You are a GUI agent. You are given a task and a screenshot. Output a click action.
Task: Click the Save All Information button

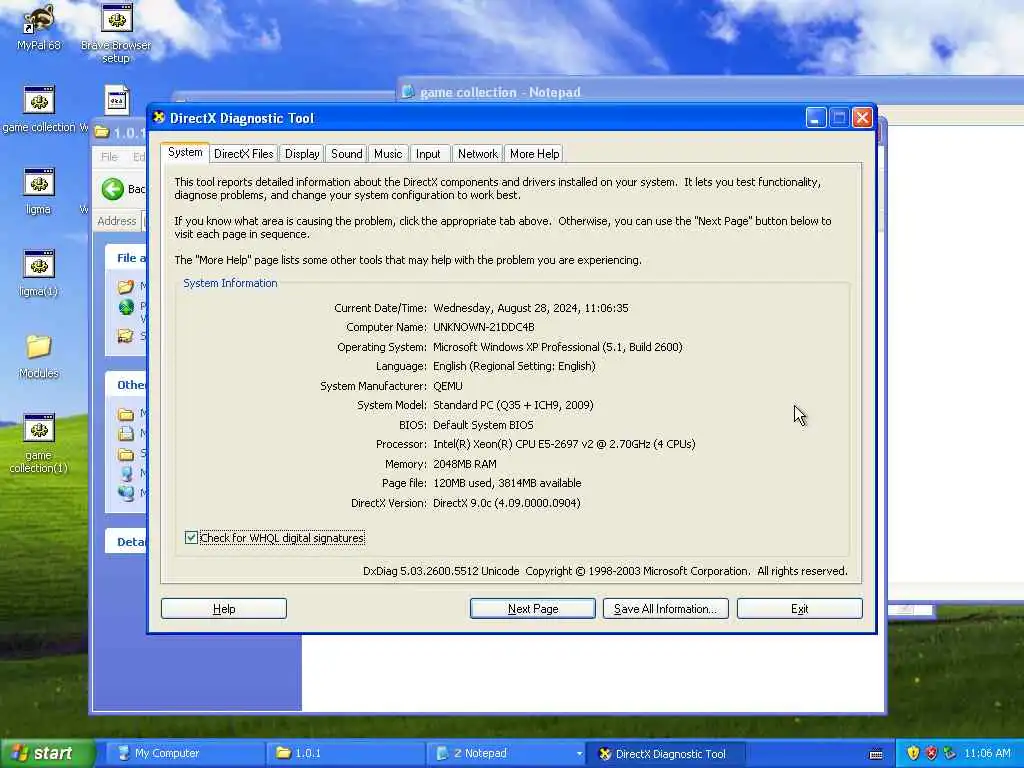(665, 609)
